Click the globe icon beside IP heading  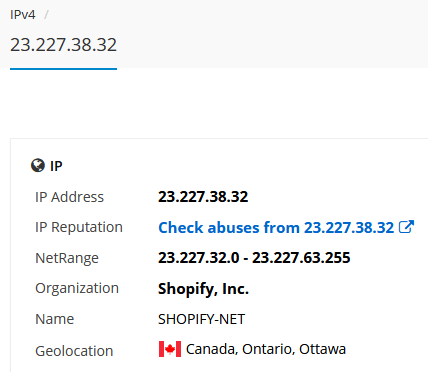pyautogui.click(x=38, y=165)
